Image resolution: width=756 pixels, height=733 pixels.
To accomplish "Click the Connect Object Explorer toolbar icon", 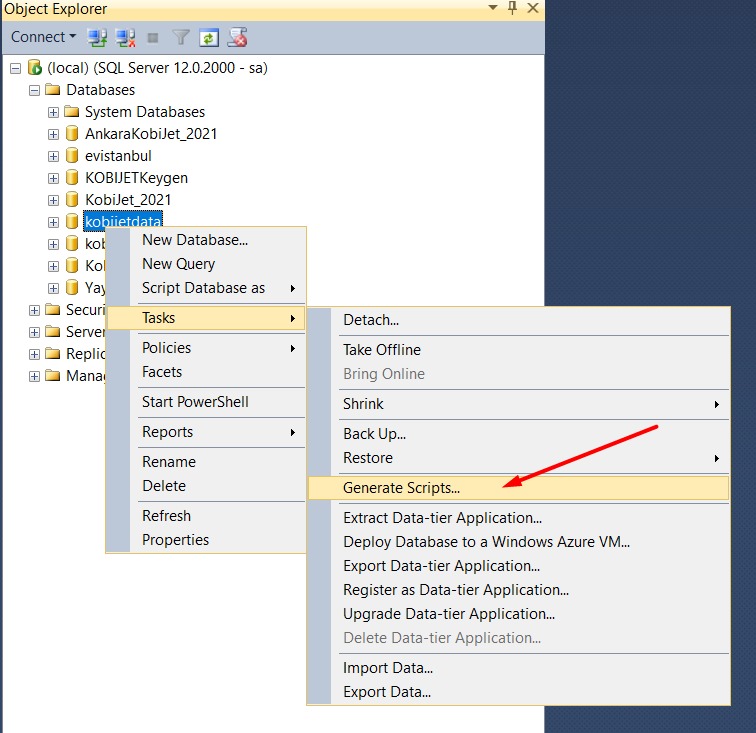I will [97, 37].
